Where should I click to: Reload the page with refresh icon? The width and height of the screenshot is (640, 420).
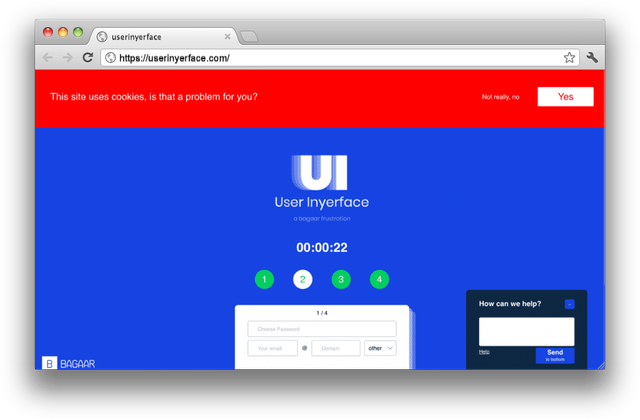click(88, 58)
